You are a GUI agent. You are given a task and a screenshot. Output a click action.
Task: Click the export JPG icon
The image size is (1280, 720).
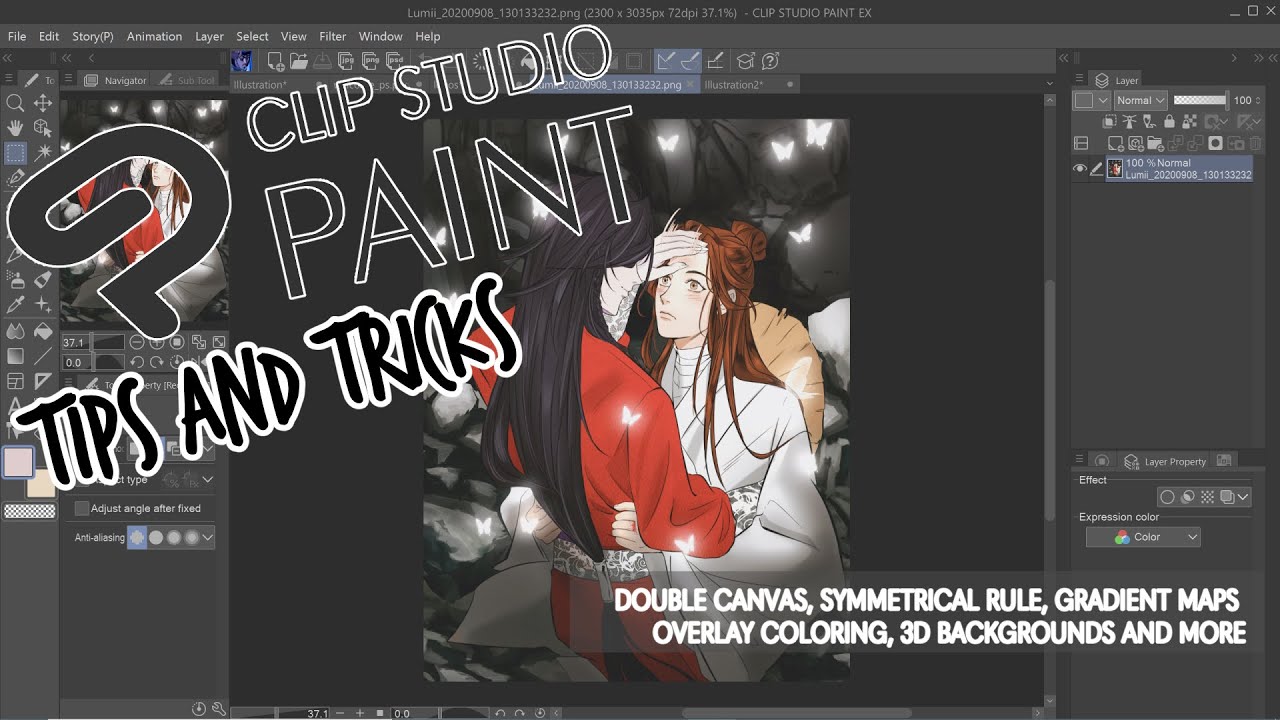346,61
